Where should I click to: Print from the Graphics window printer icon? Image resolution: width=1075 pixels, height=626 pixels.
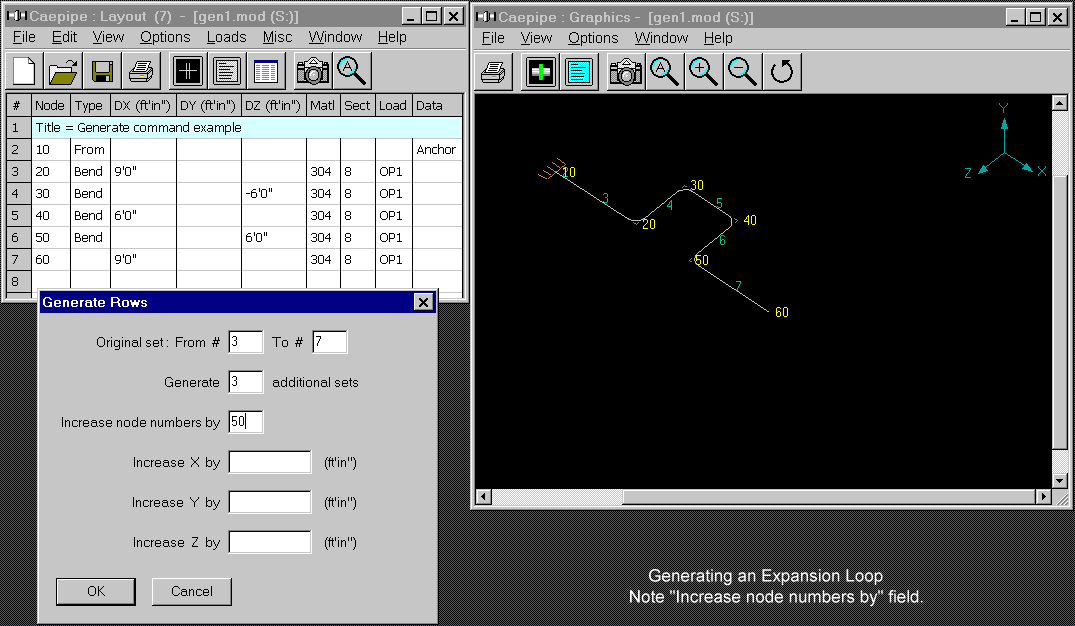click(494, 72)
